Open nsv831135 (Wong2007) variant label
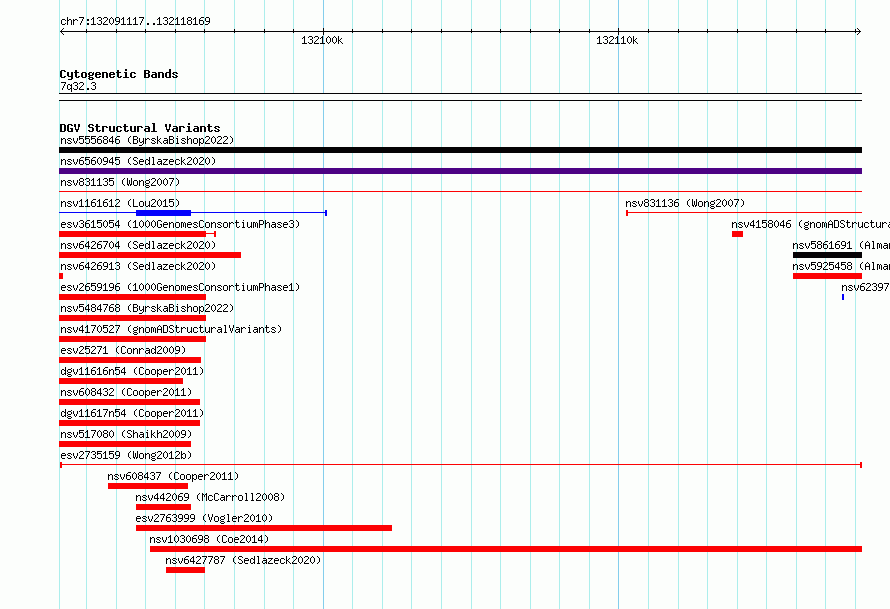 (120, 182)
